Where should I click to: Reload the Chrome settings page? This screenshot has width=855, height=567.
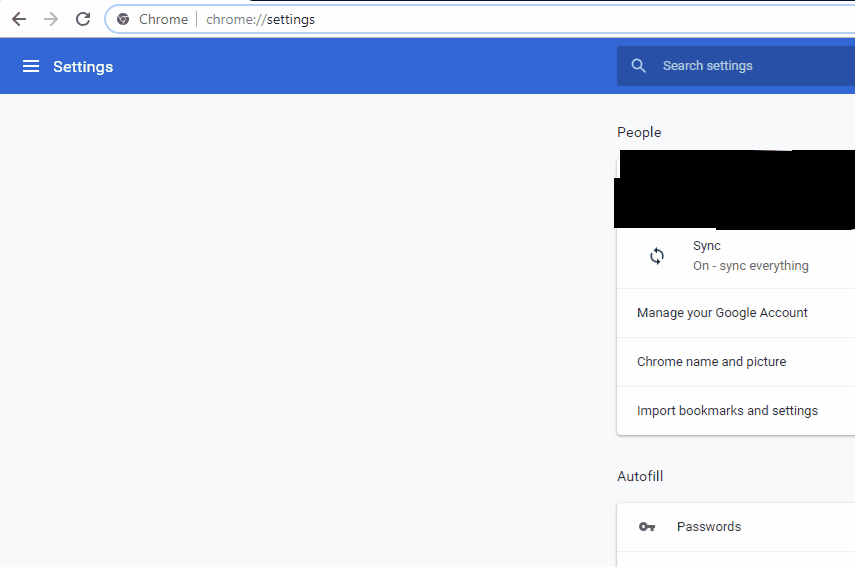(83, 20)
